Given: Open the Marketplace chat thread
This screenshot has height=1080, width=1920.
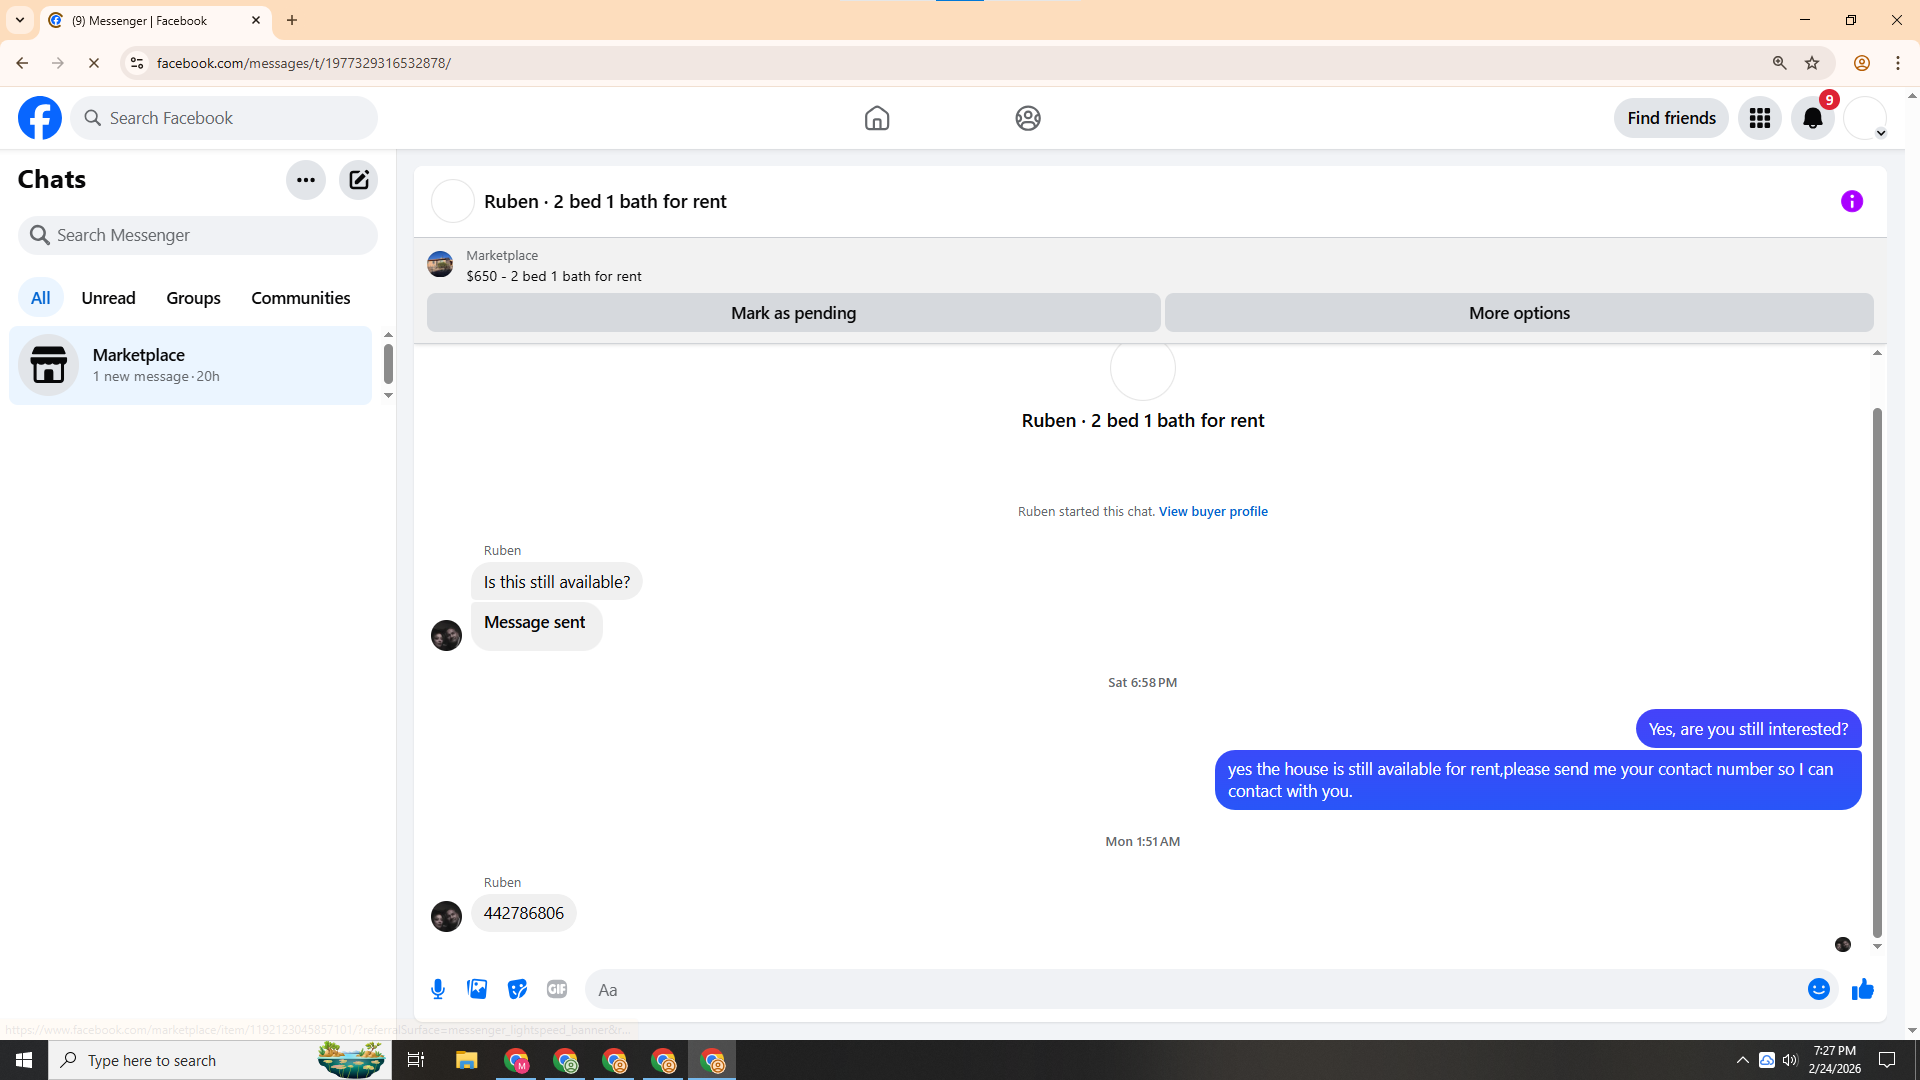Looking at the screenshot, I should tap(190, 365).
